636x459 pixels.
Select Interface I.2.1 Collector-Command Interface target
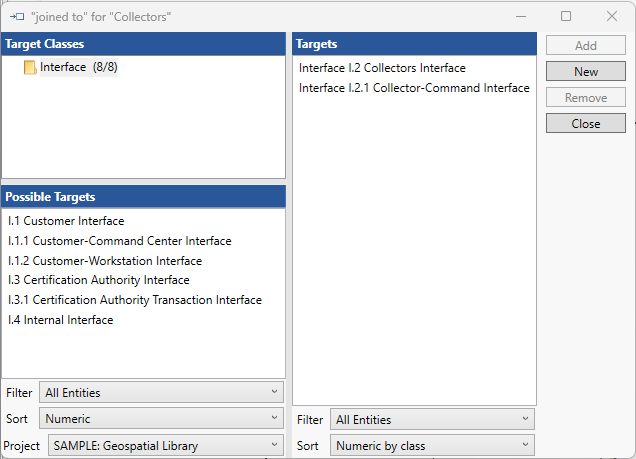pyautogui.click(x=414, y=88)
